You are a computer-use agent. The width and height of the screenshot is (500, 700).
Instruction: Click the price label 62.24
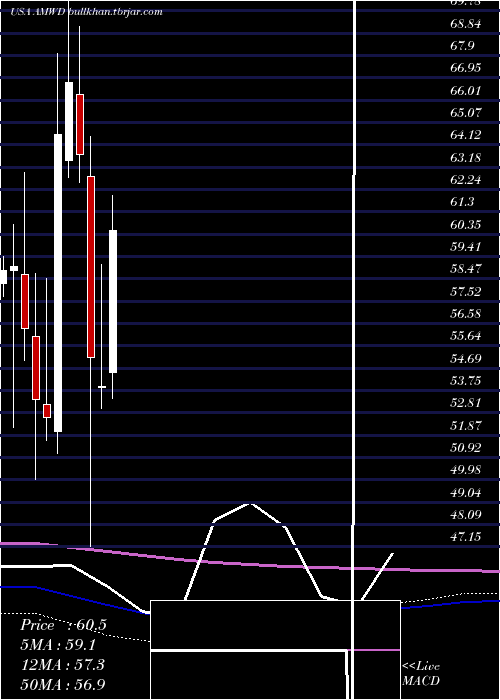click(x=466, y=180)
